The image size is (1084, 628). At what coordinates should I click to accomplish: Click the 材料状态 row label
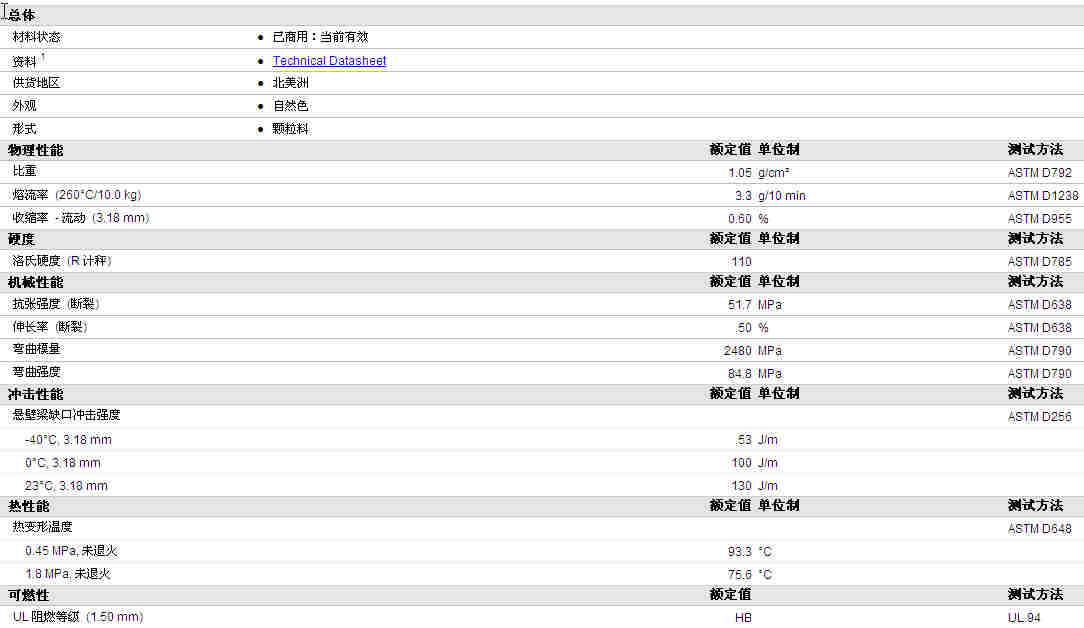click(x=36, y=37)
